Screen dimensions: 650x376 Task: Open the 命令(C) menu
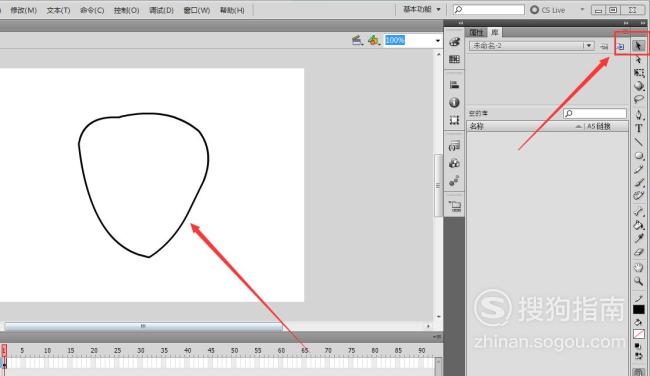point(92,10)
